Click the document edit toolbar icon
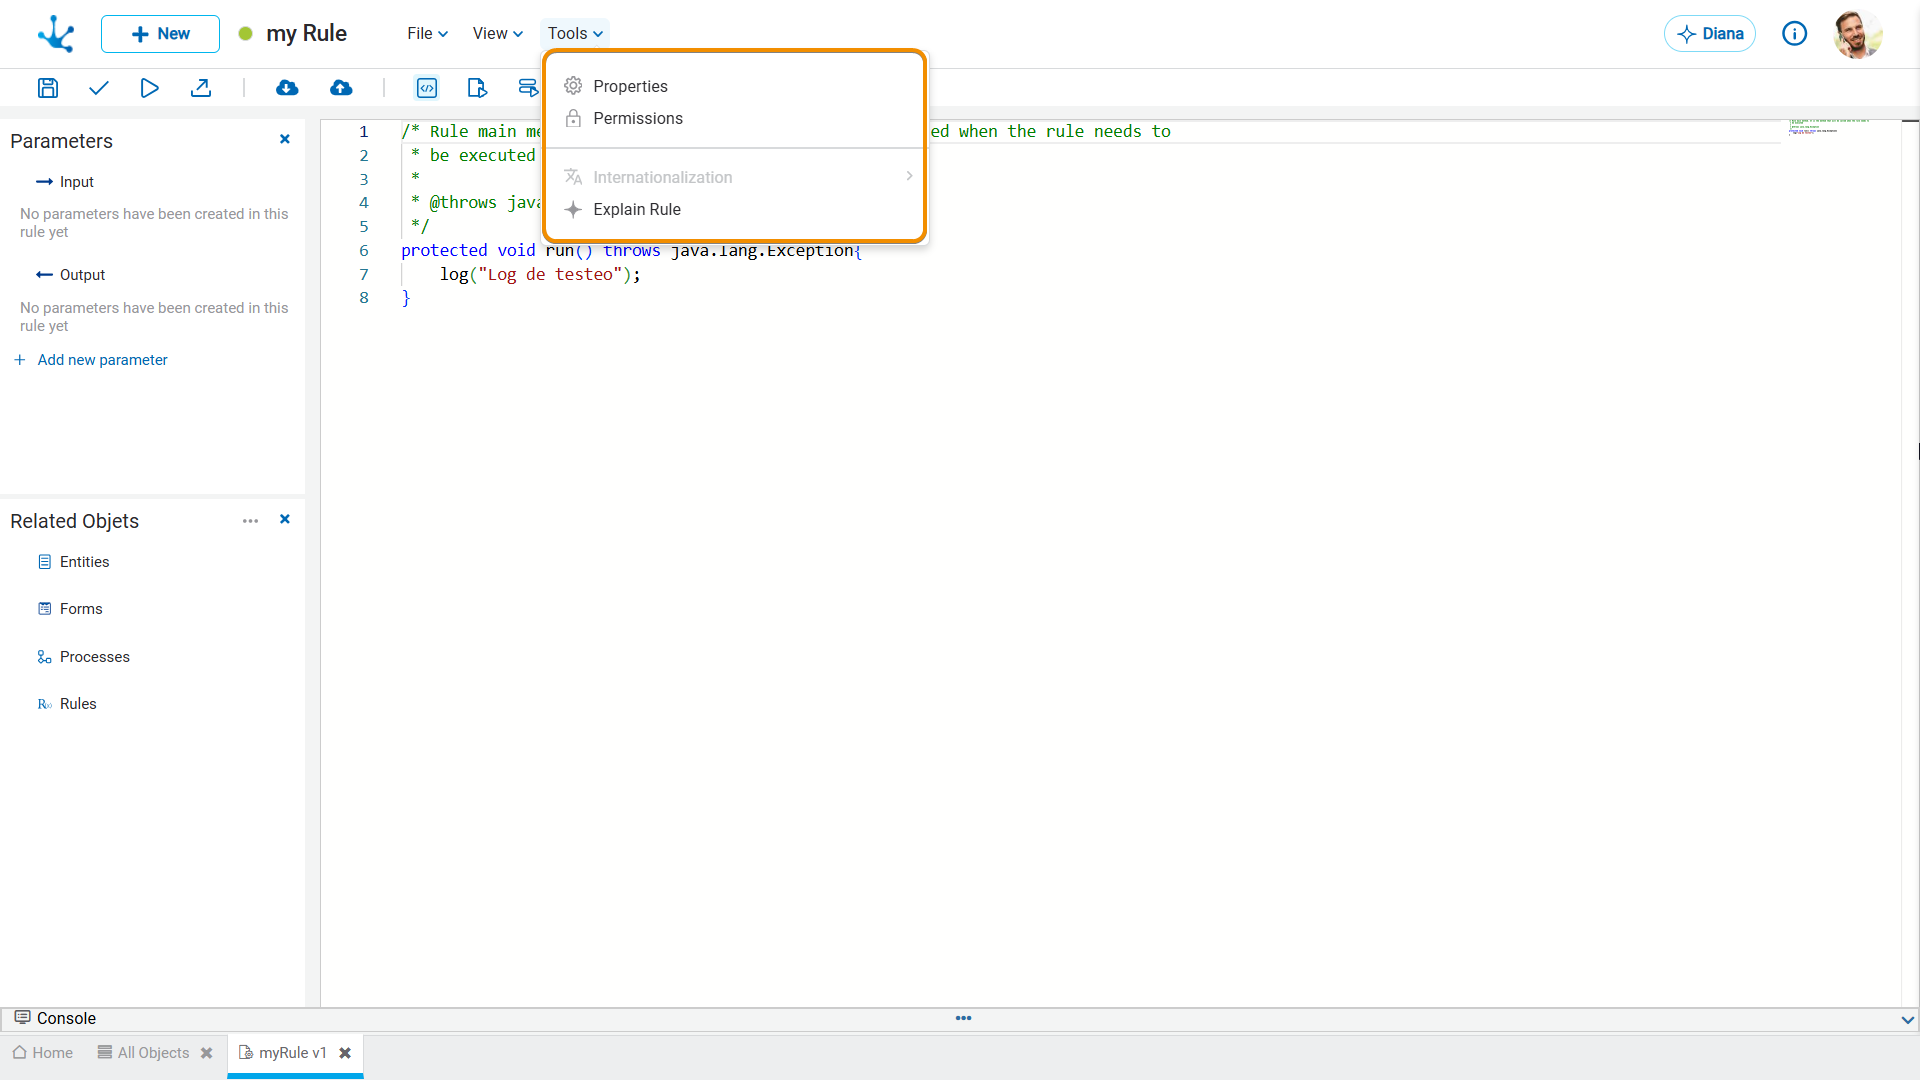 coord(477,88)
